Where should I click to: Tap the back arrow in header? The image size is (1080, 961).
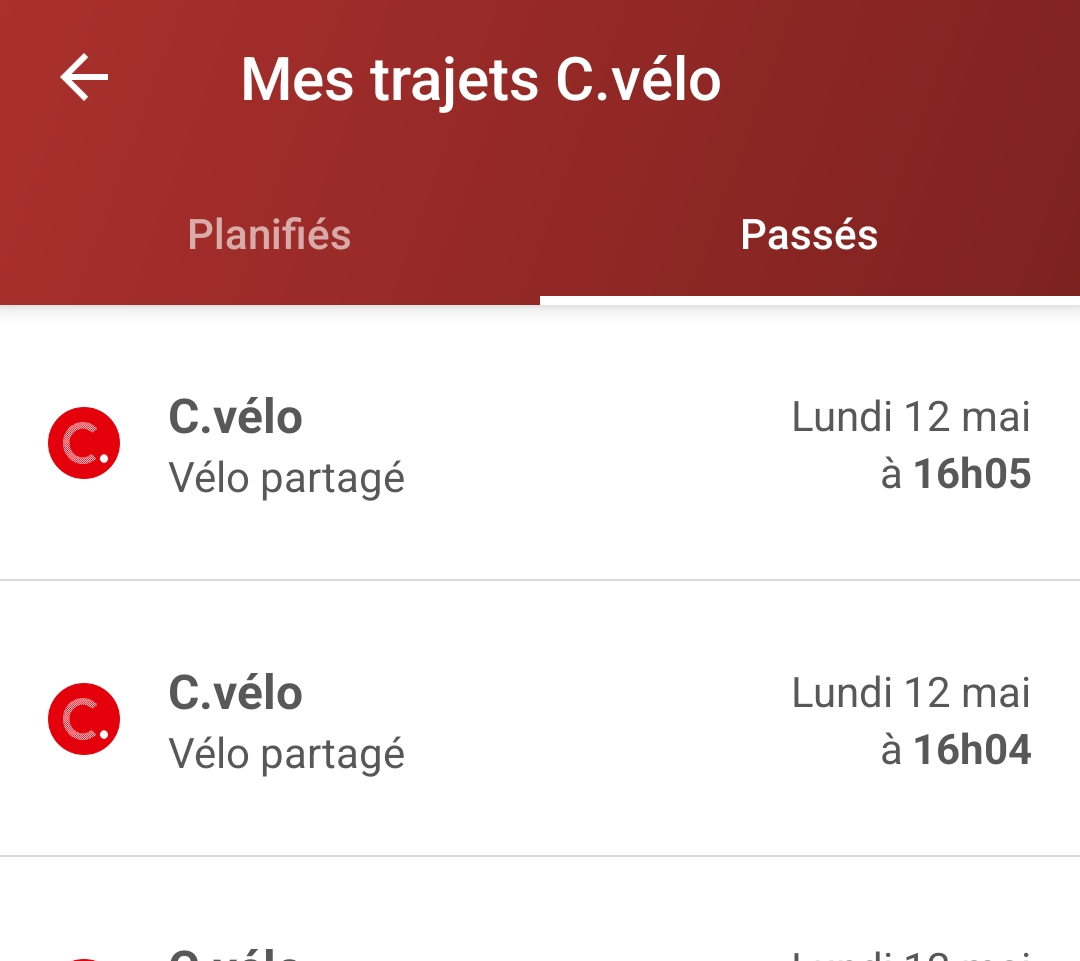click(84, 78)
